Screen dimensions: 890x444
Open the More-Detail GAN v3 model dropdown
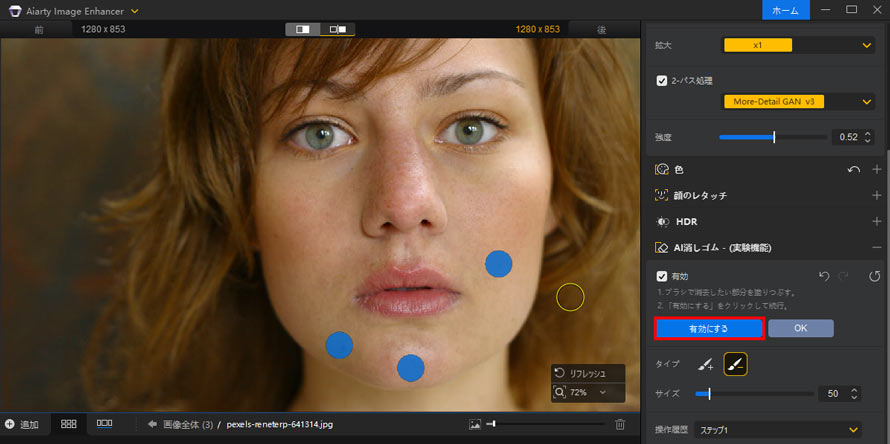[x=797, y=102]
